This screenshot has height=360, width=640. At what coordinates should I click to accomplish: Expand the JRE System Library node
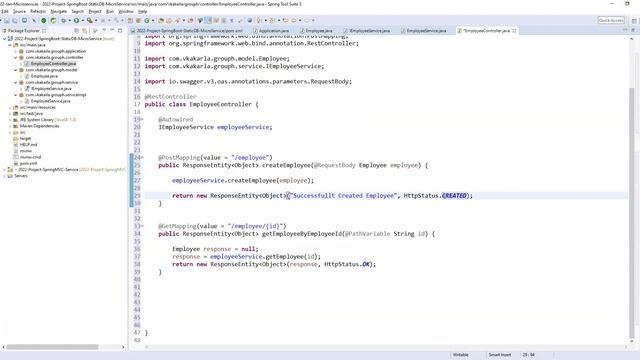[x=10, y=120]
